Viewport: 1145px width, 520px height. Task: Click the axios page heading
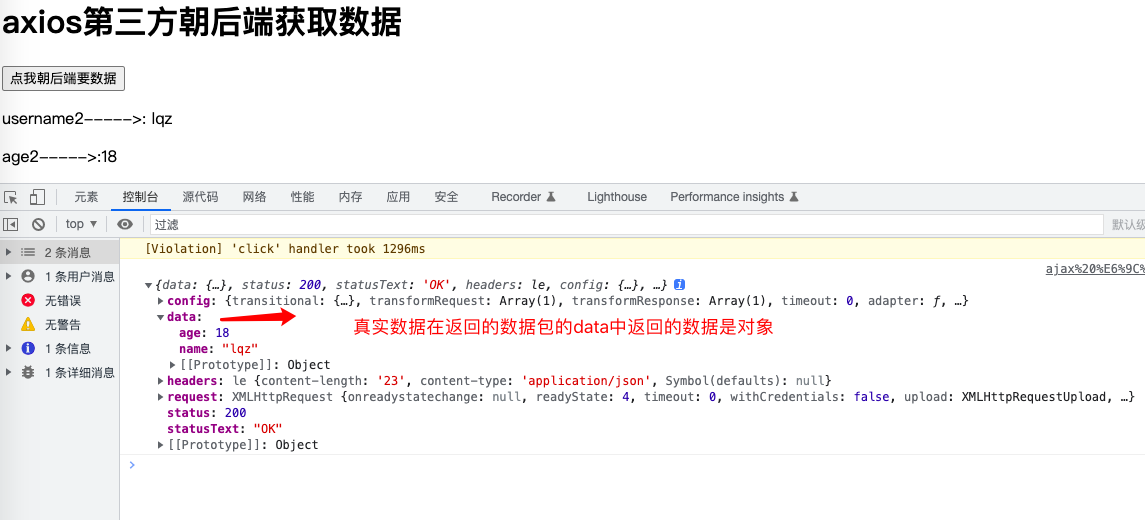202,23
